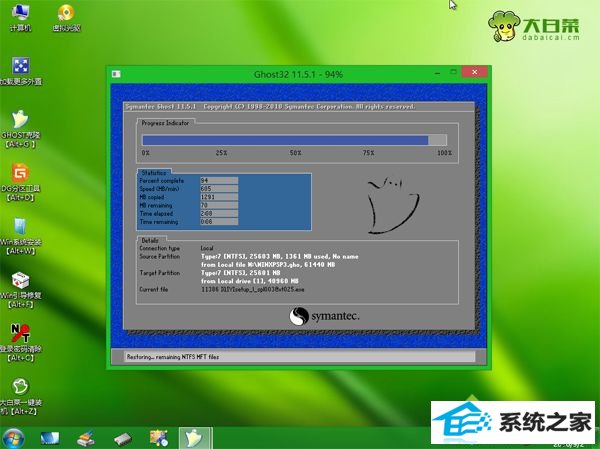Click the Ghost ghost mascot drawing
Viewport: 600px width, 449px height.
pyautogui.click(x=393, y=205)
